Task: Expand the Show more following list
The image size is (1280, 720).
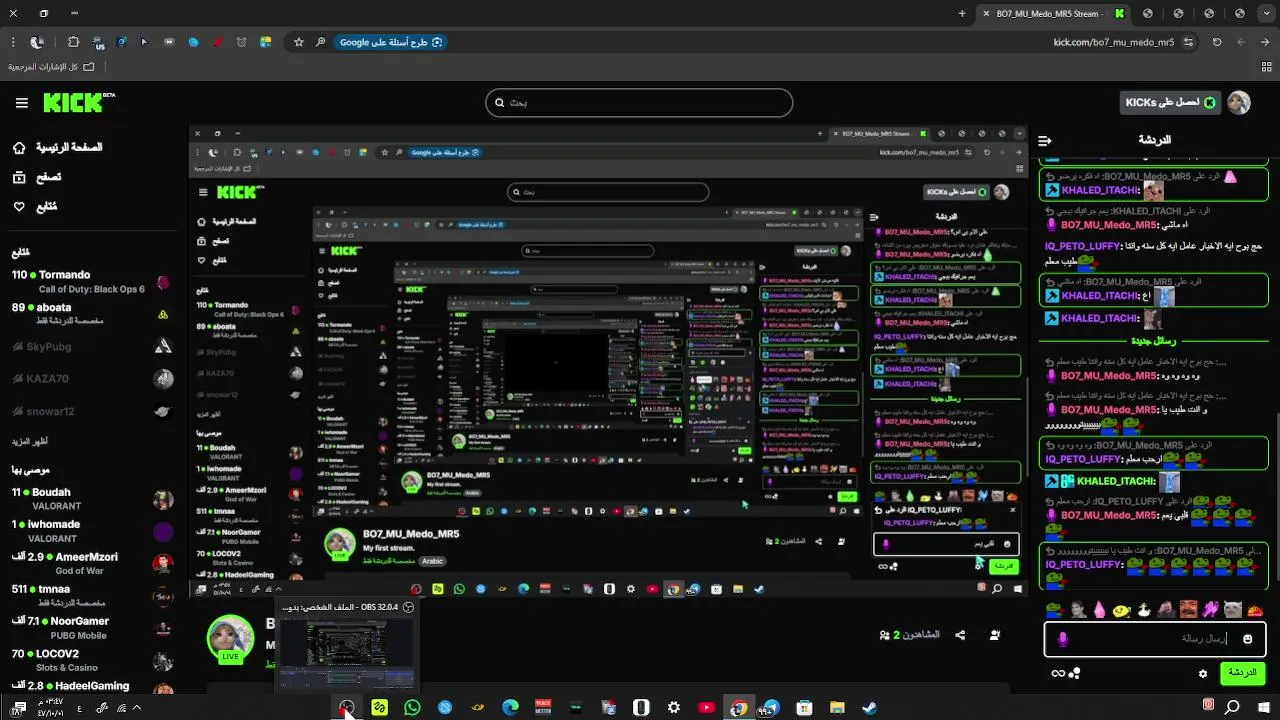Action: tap(29, 441)
